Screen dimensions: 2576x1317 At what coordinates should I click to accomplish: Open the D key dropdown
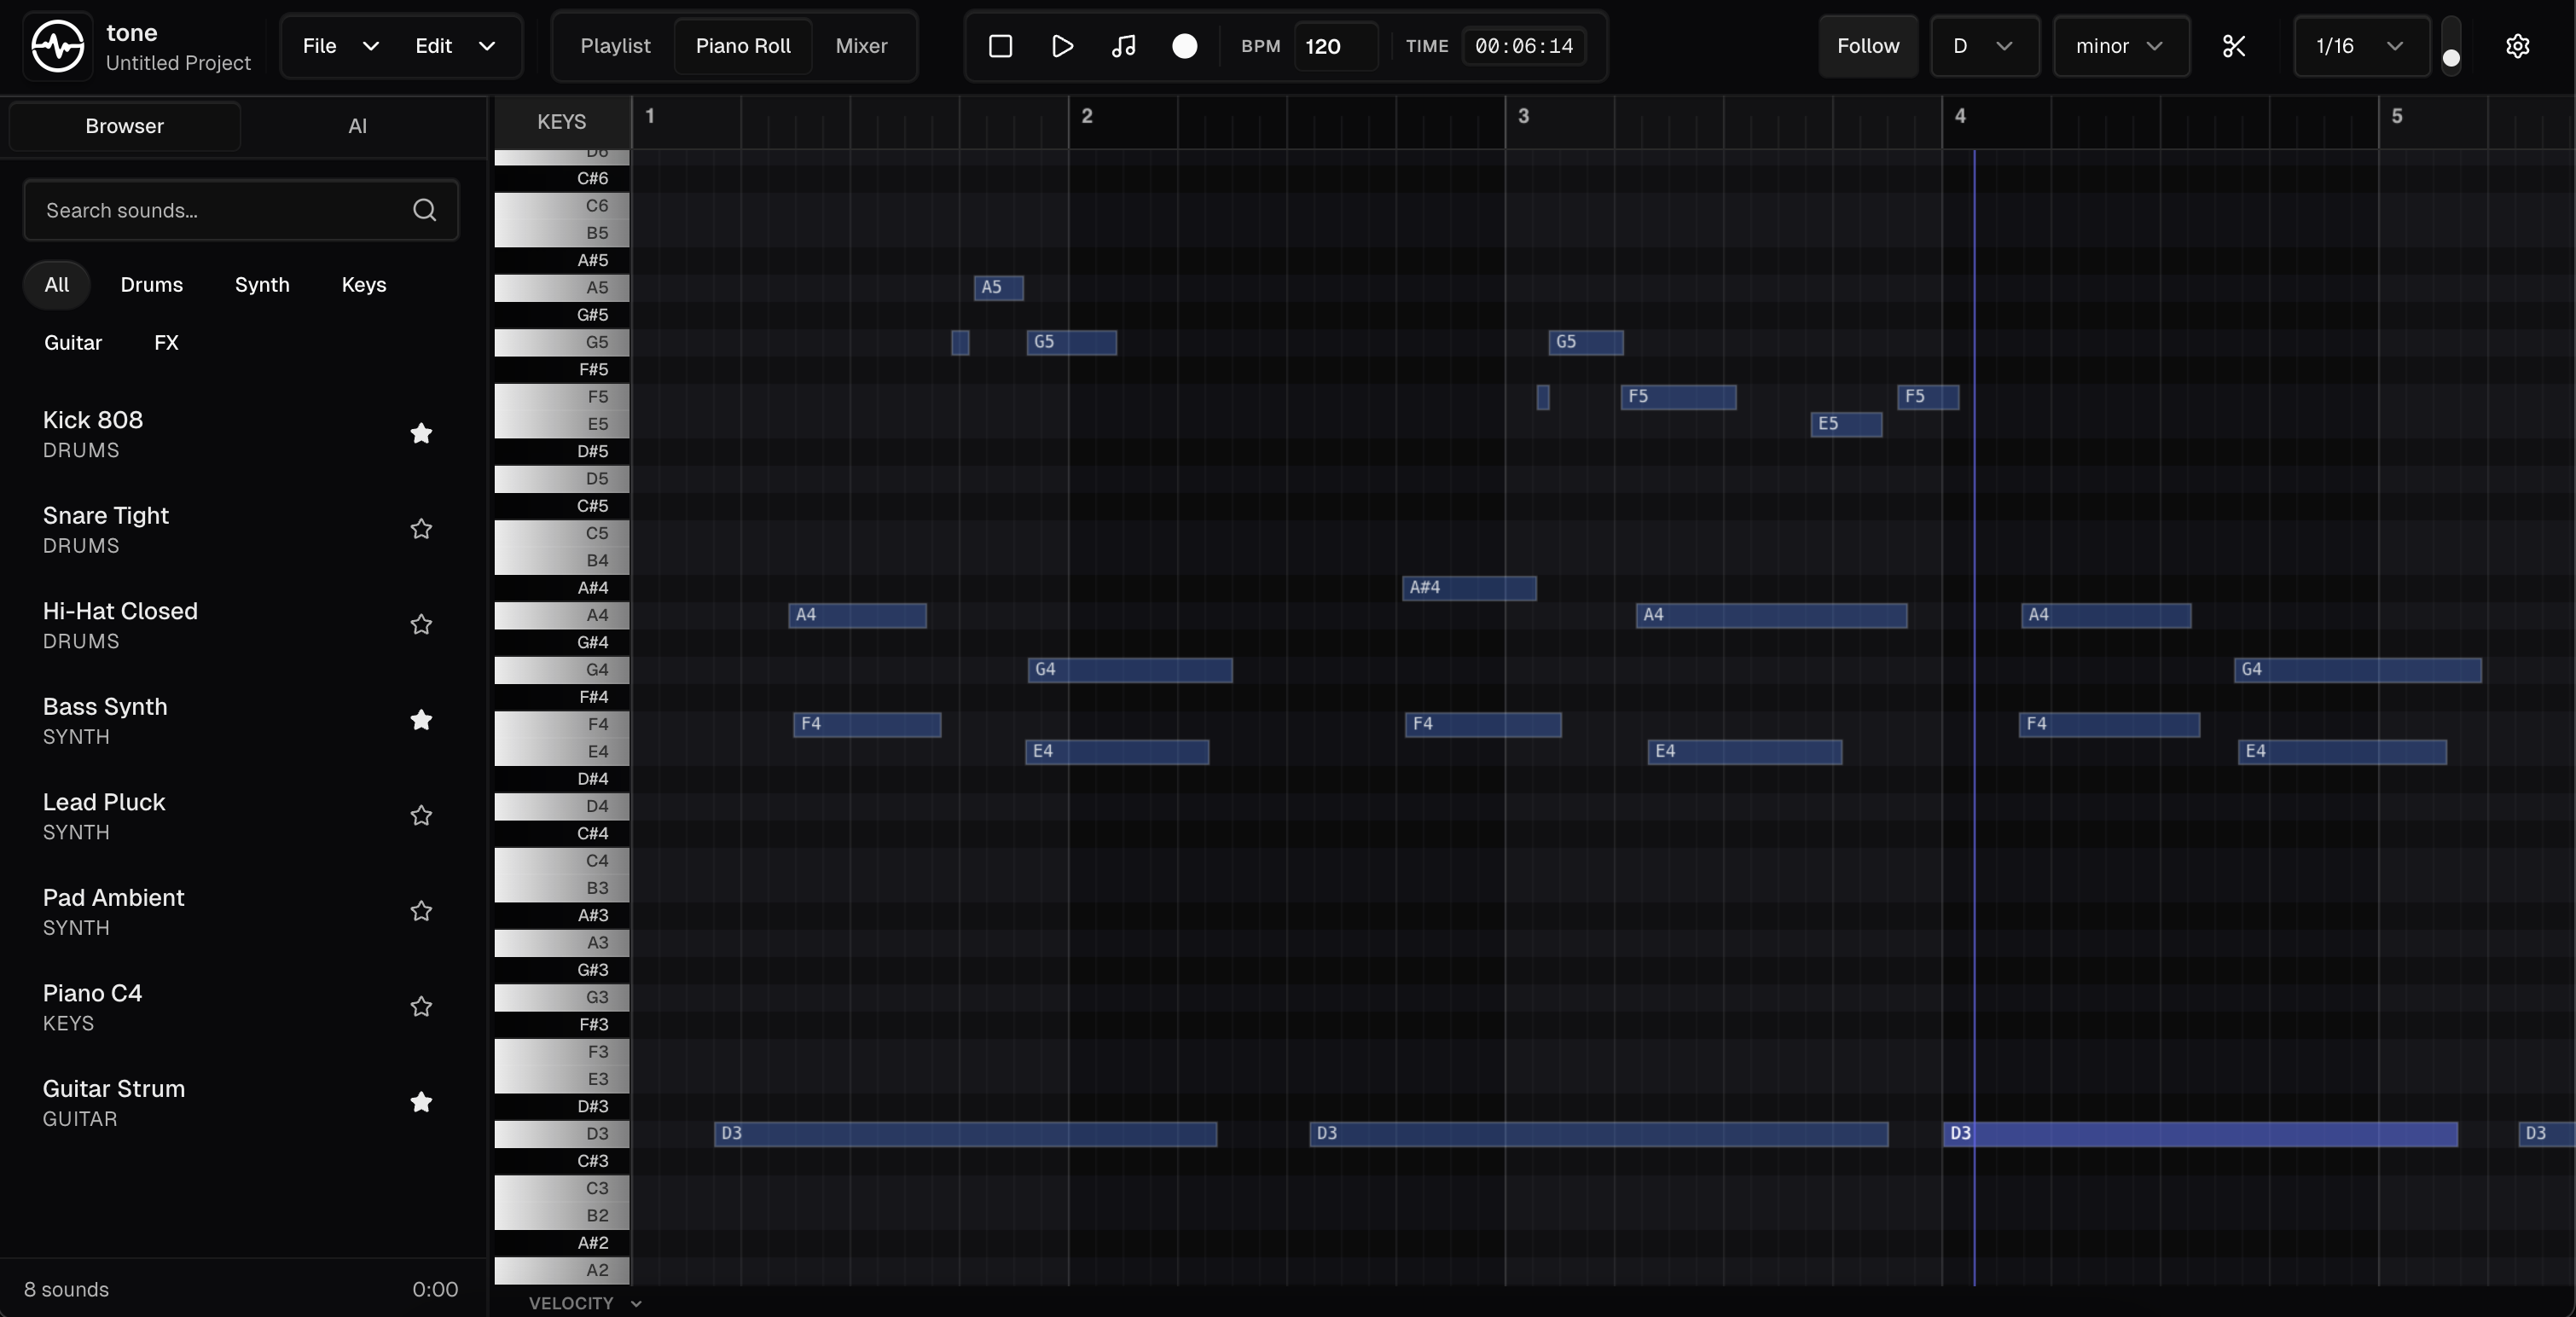tap(1984, 46)
